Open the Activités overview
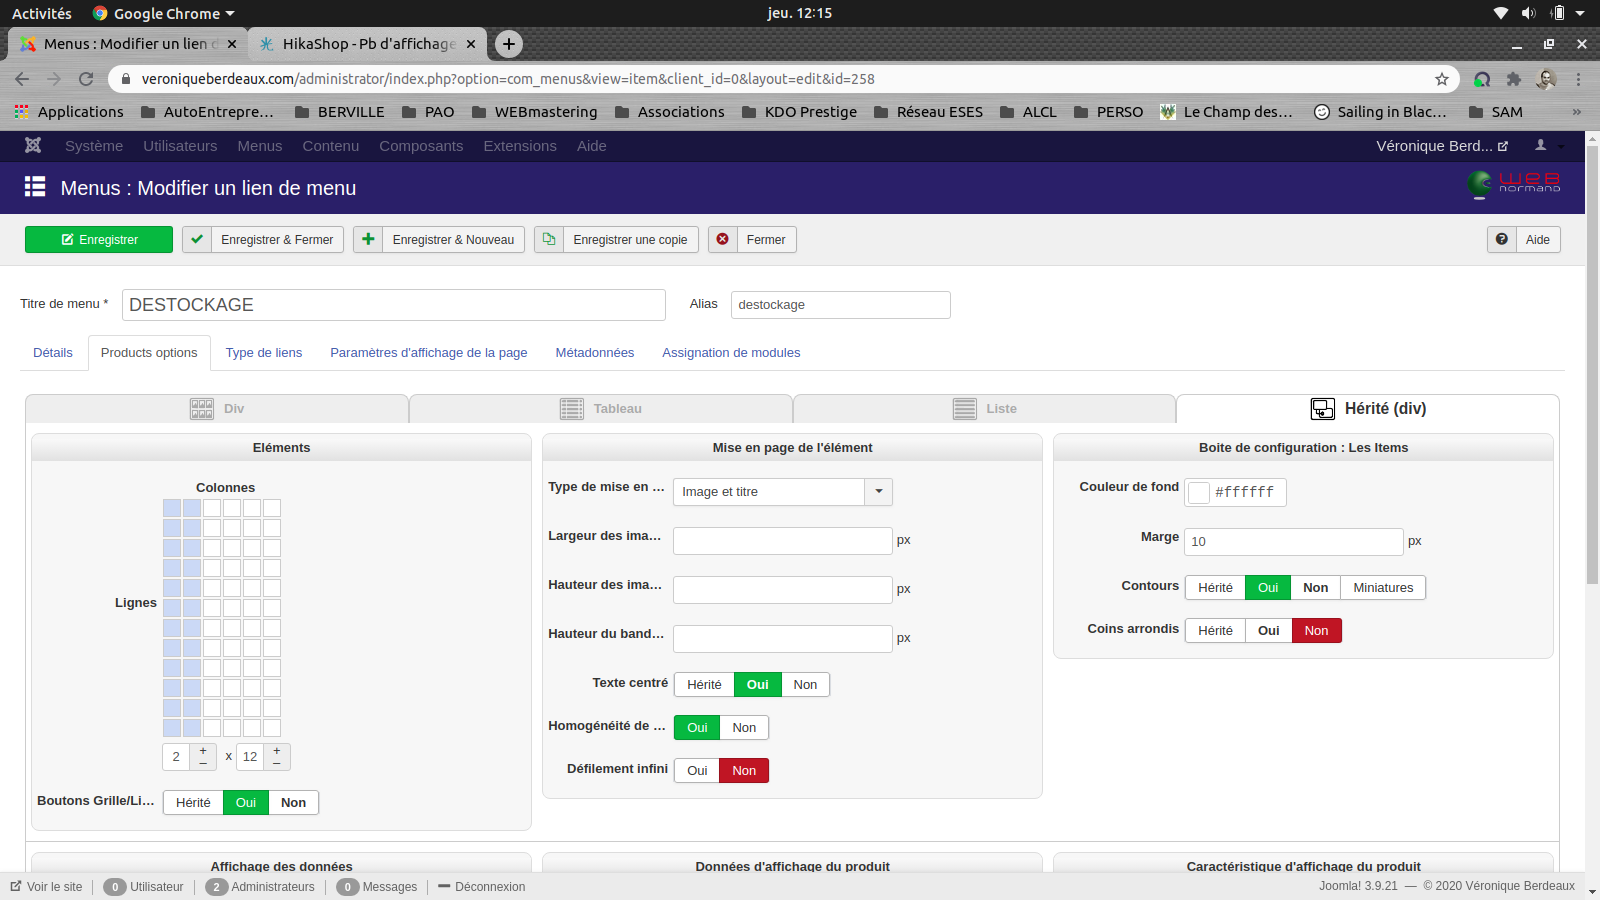 click(x=42, y=13)
